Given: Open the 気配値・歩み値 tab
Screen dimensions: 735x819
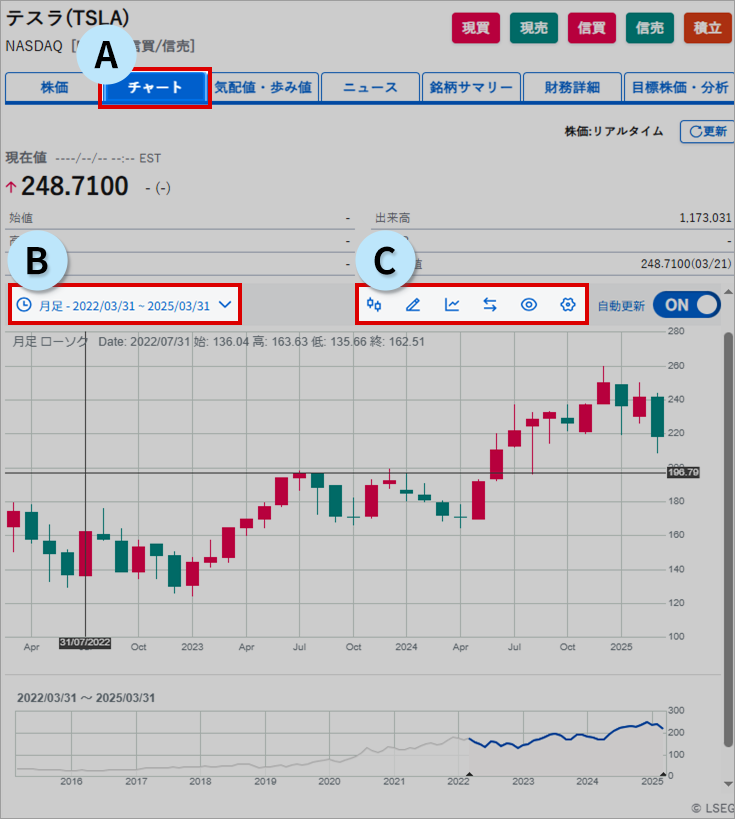Looking at the screenshot, I should (263, 87).
